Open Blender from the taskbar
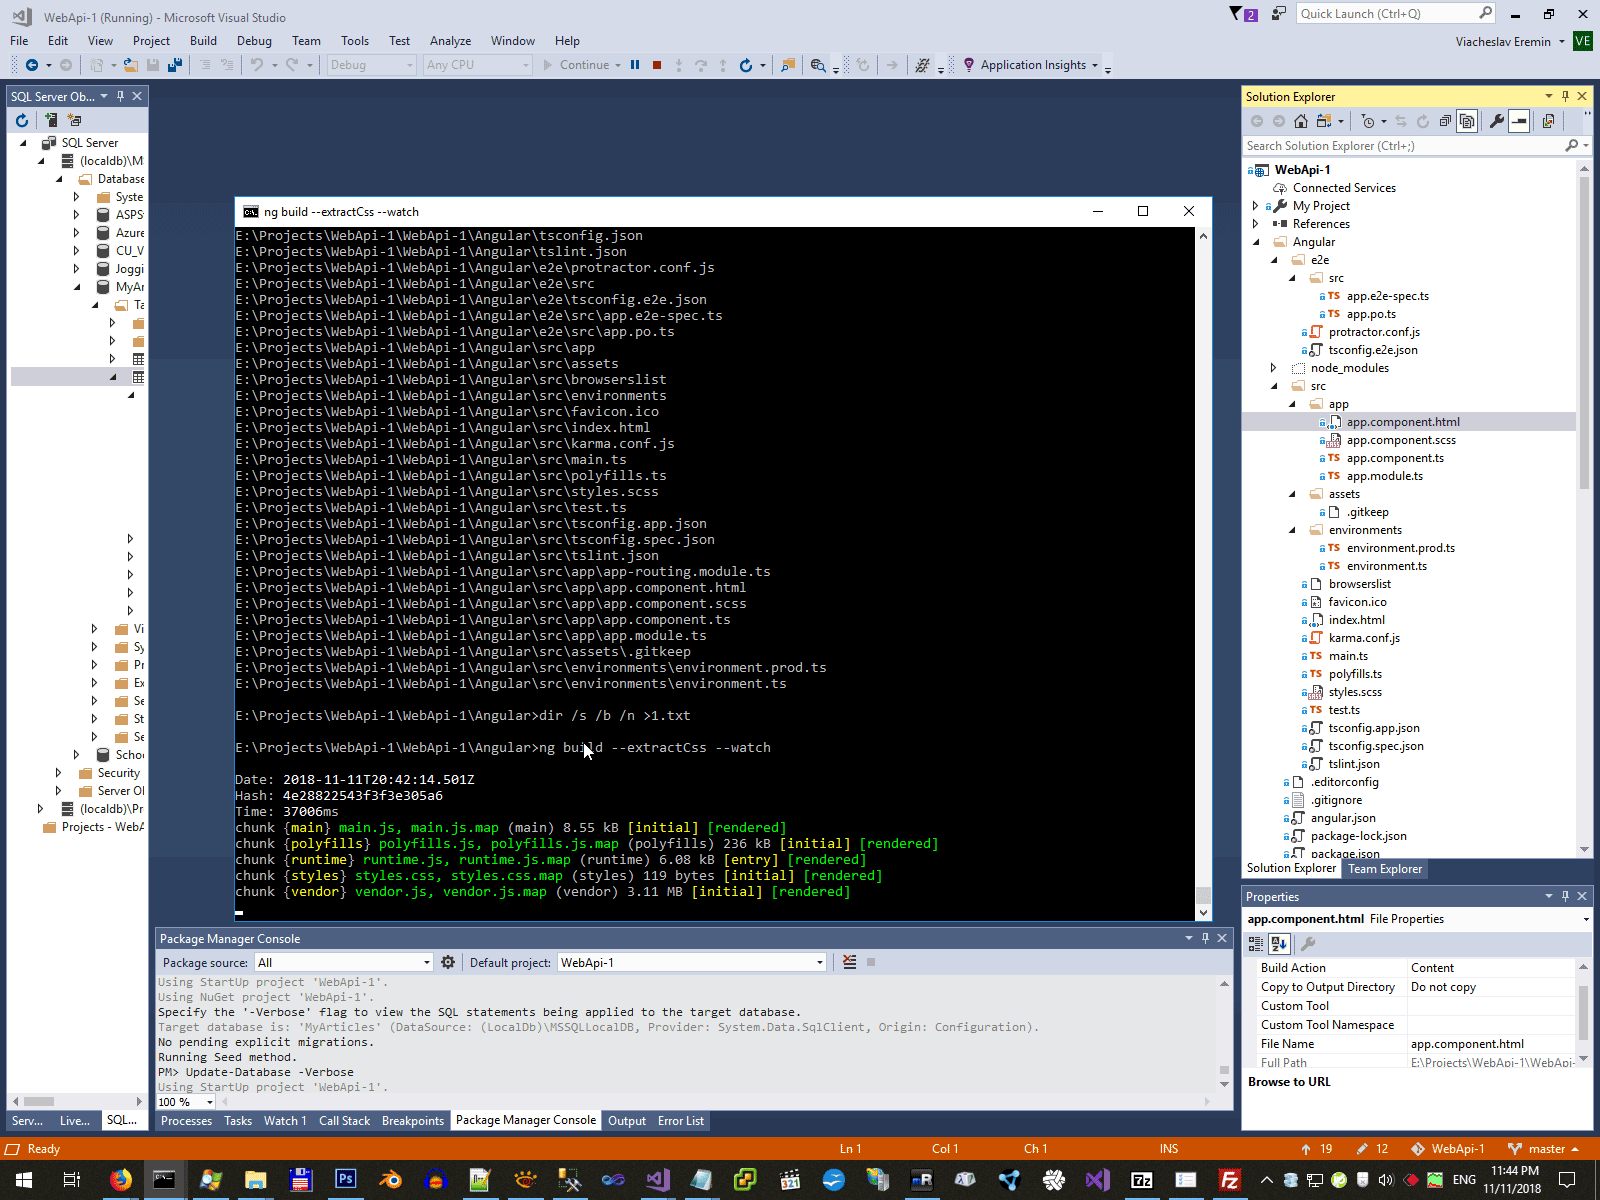The image size is (1600, 1200). coord(390,1180)
